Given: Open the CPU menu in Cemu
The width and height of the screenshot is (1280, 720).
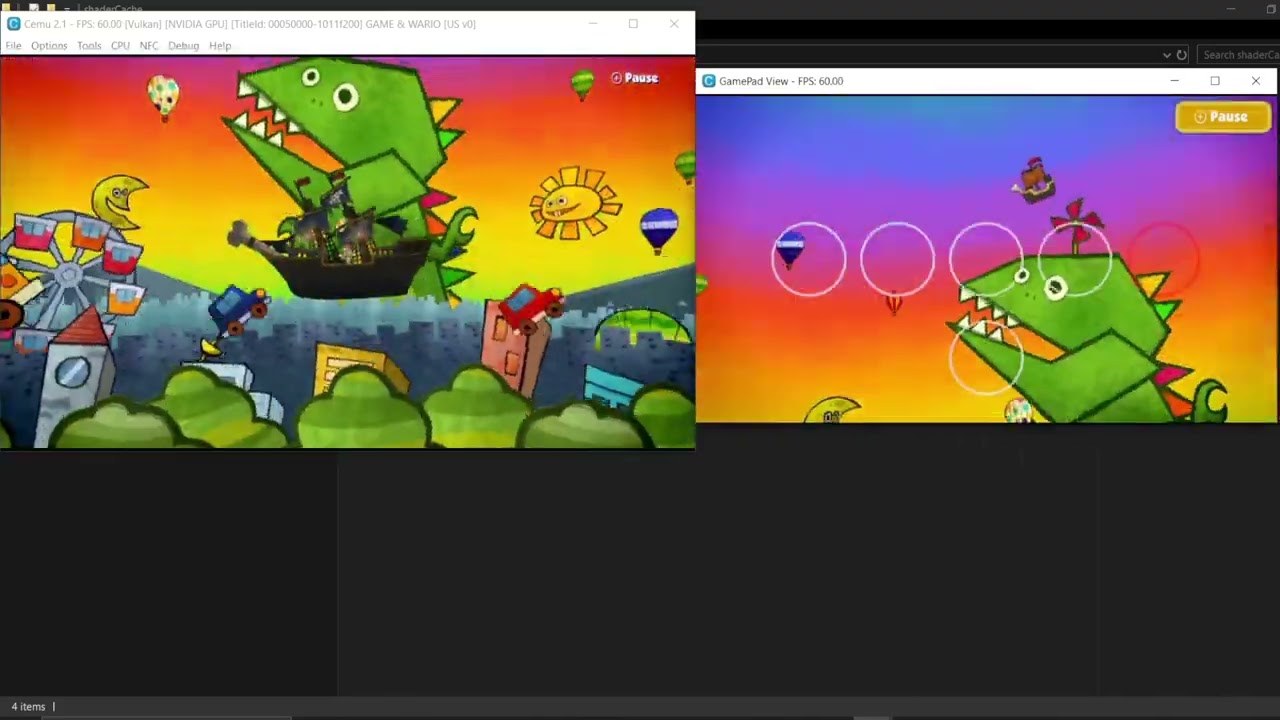Looking at the screenshot, I should click(120, 45).
